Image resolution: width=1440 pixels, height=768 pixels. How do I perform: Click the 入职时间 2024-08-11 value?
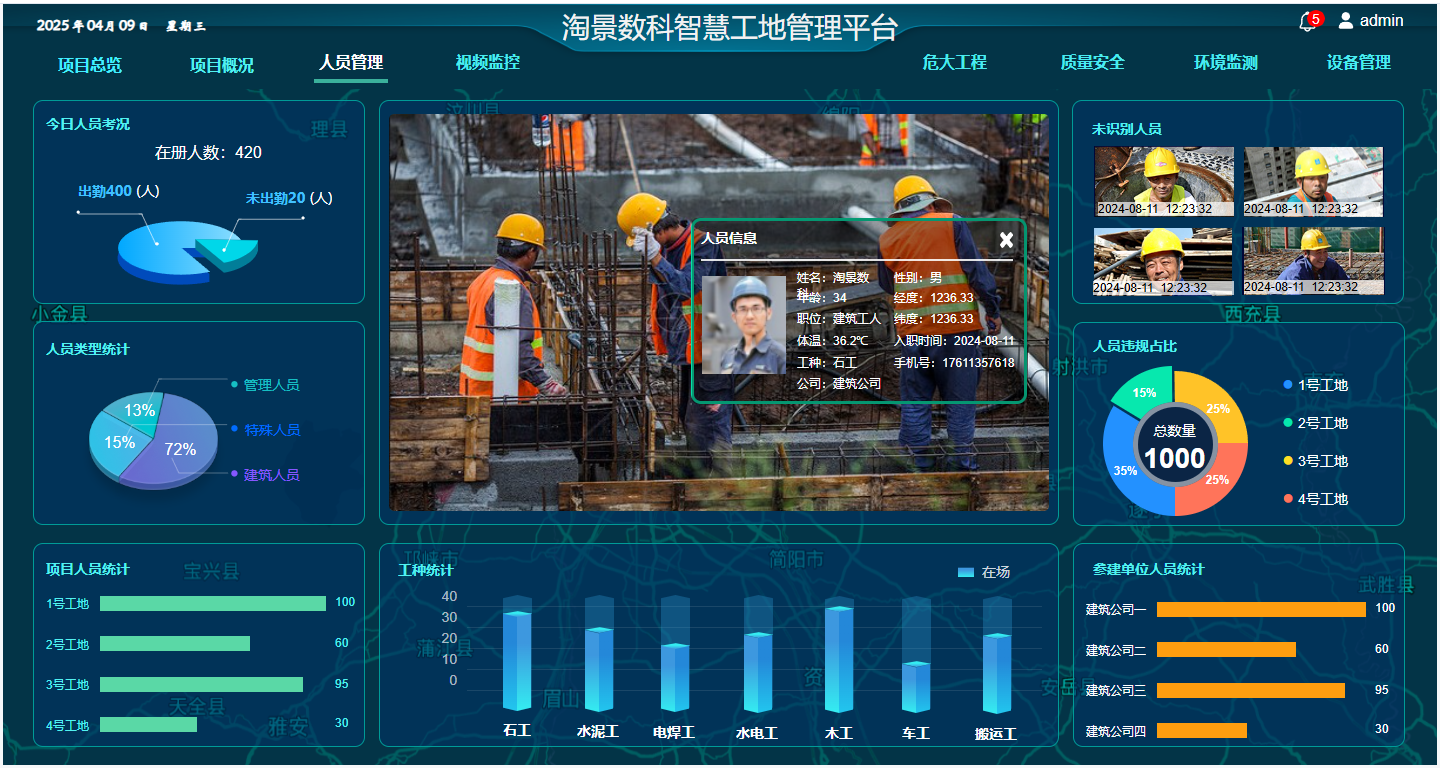[x=984, y=341]
